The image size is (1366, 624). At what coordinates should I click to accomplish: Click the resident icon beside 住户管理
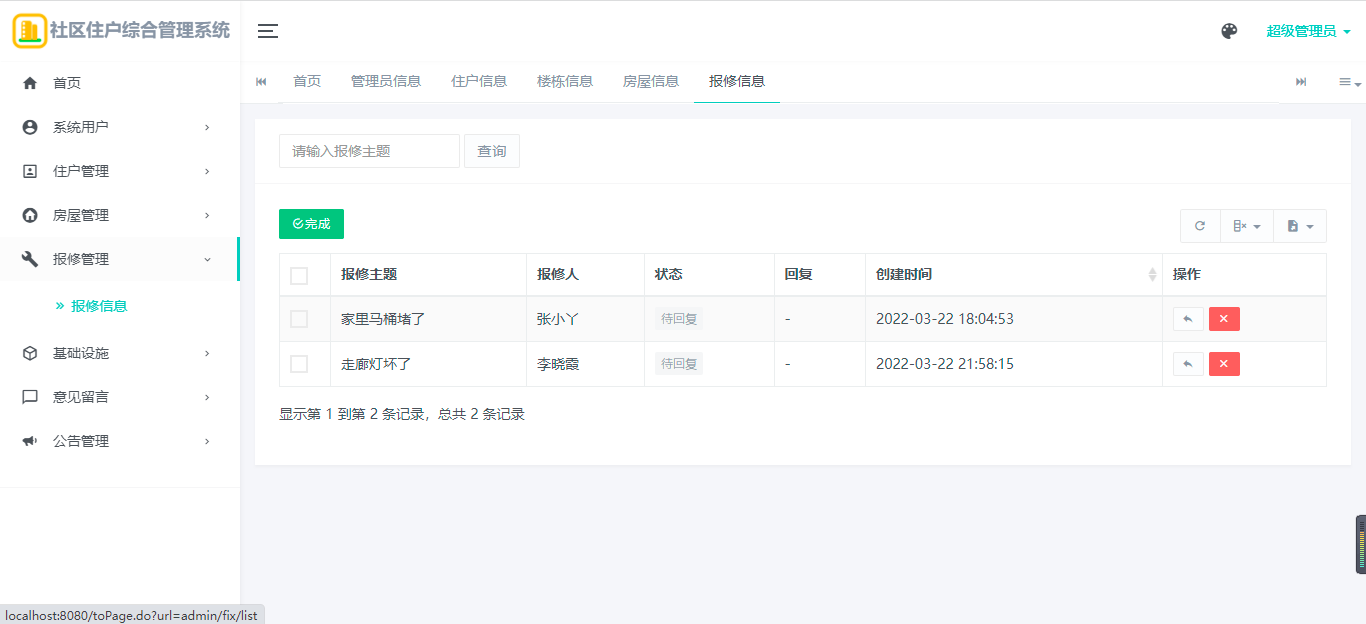coord(30,171)
